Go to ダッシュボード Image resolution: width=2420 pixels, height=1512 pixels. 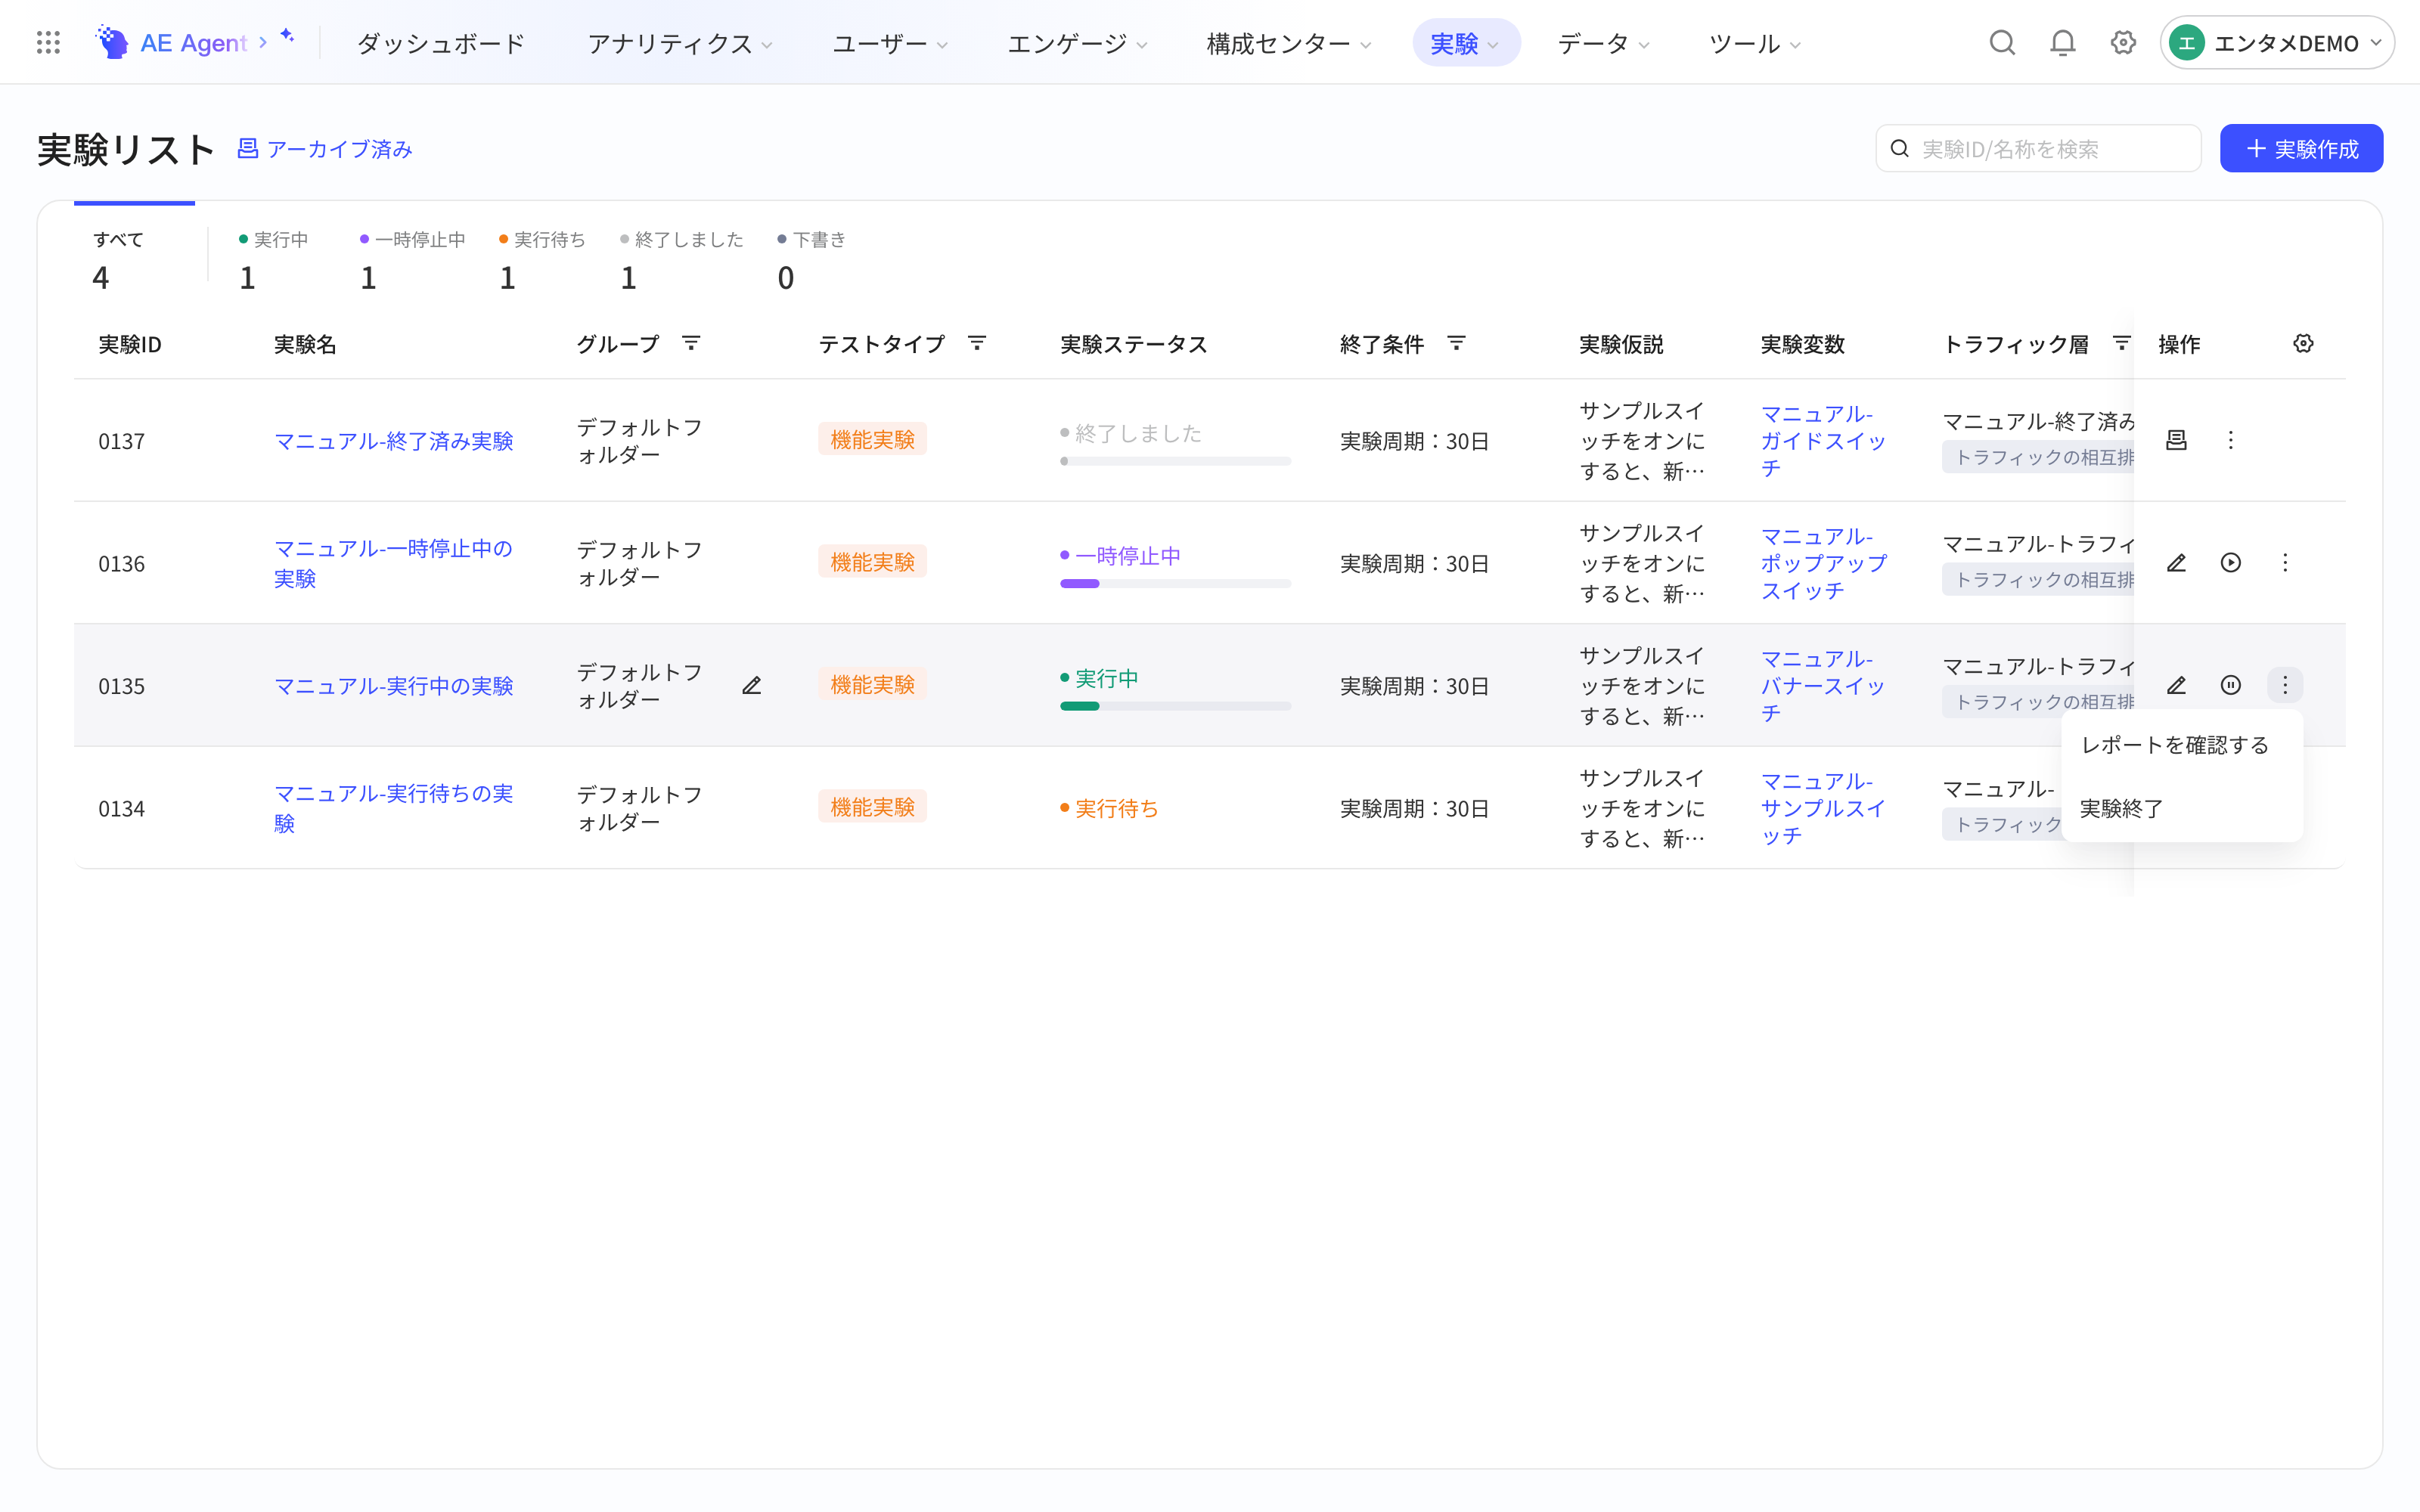pos(441,43)
